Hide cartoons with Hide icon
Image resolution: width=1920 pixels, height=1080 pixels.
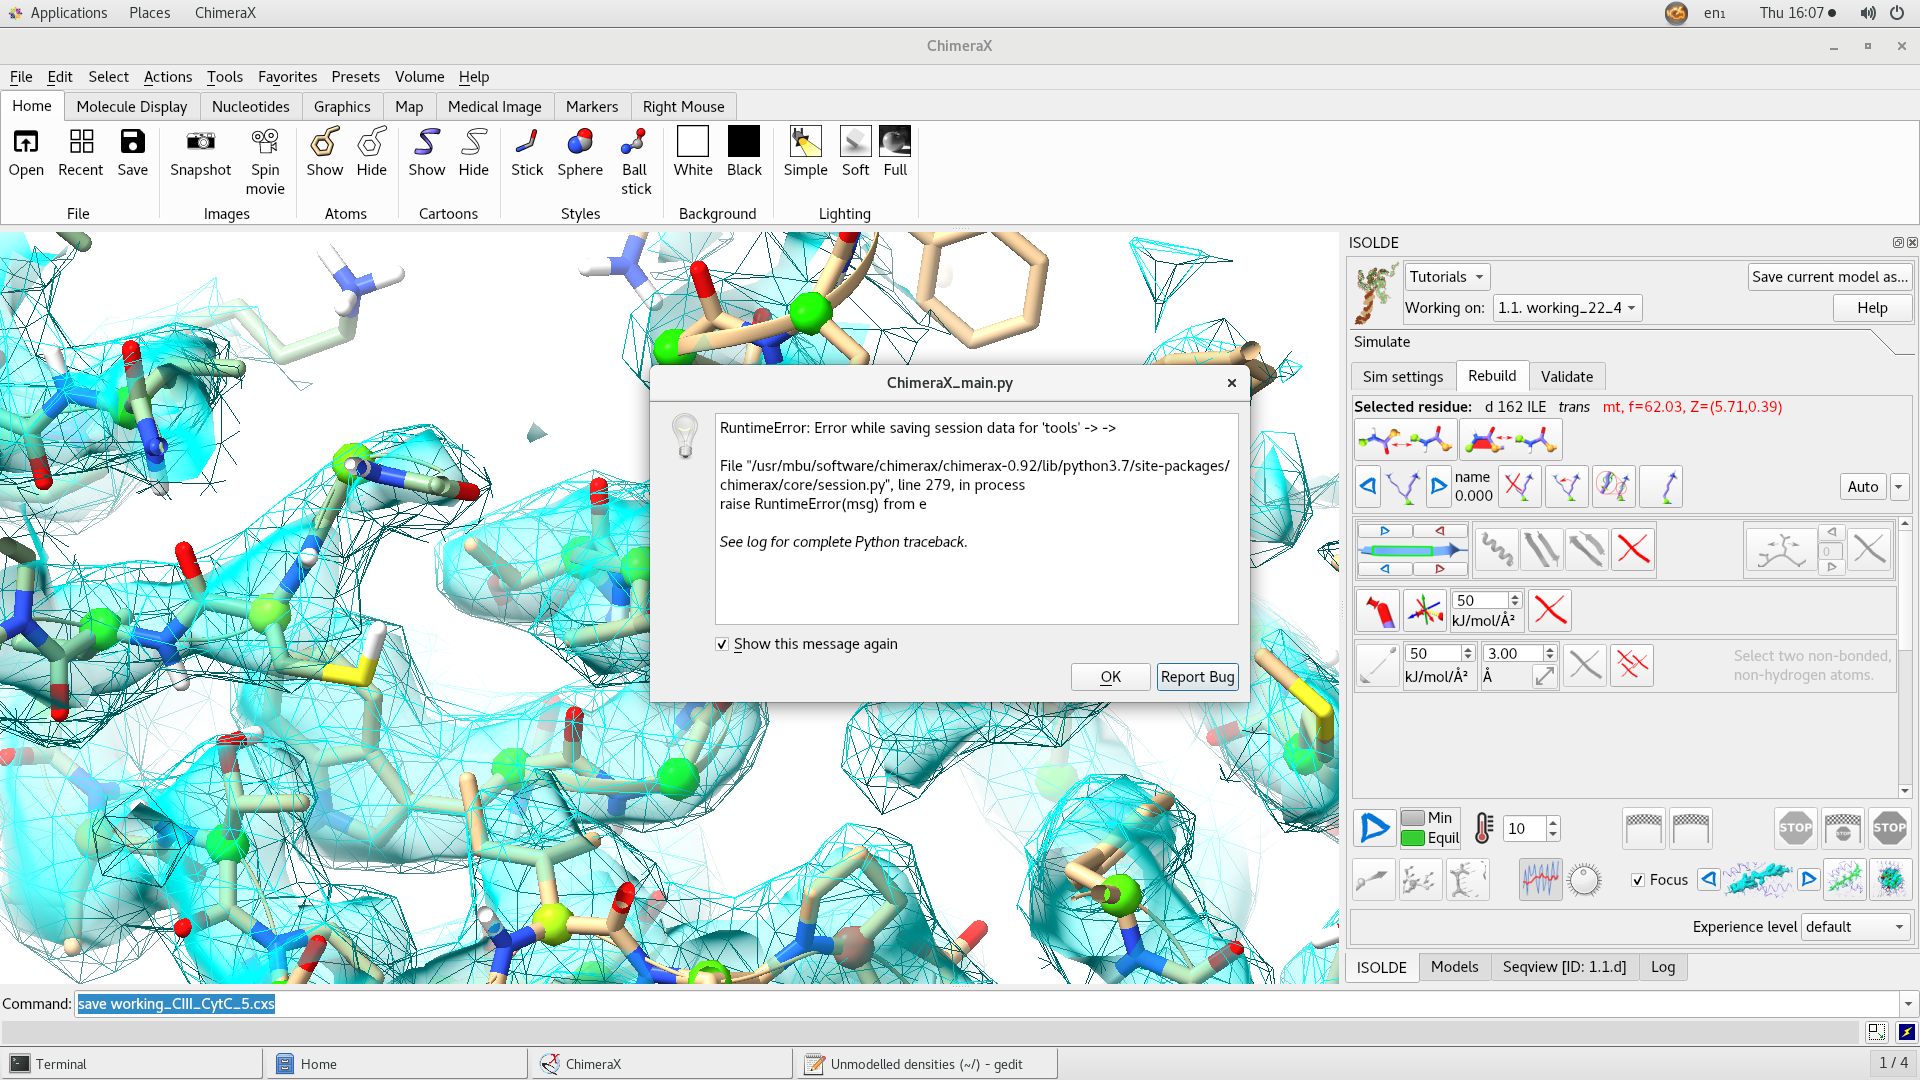pyautogui.click(x=473, y=142)
